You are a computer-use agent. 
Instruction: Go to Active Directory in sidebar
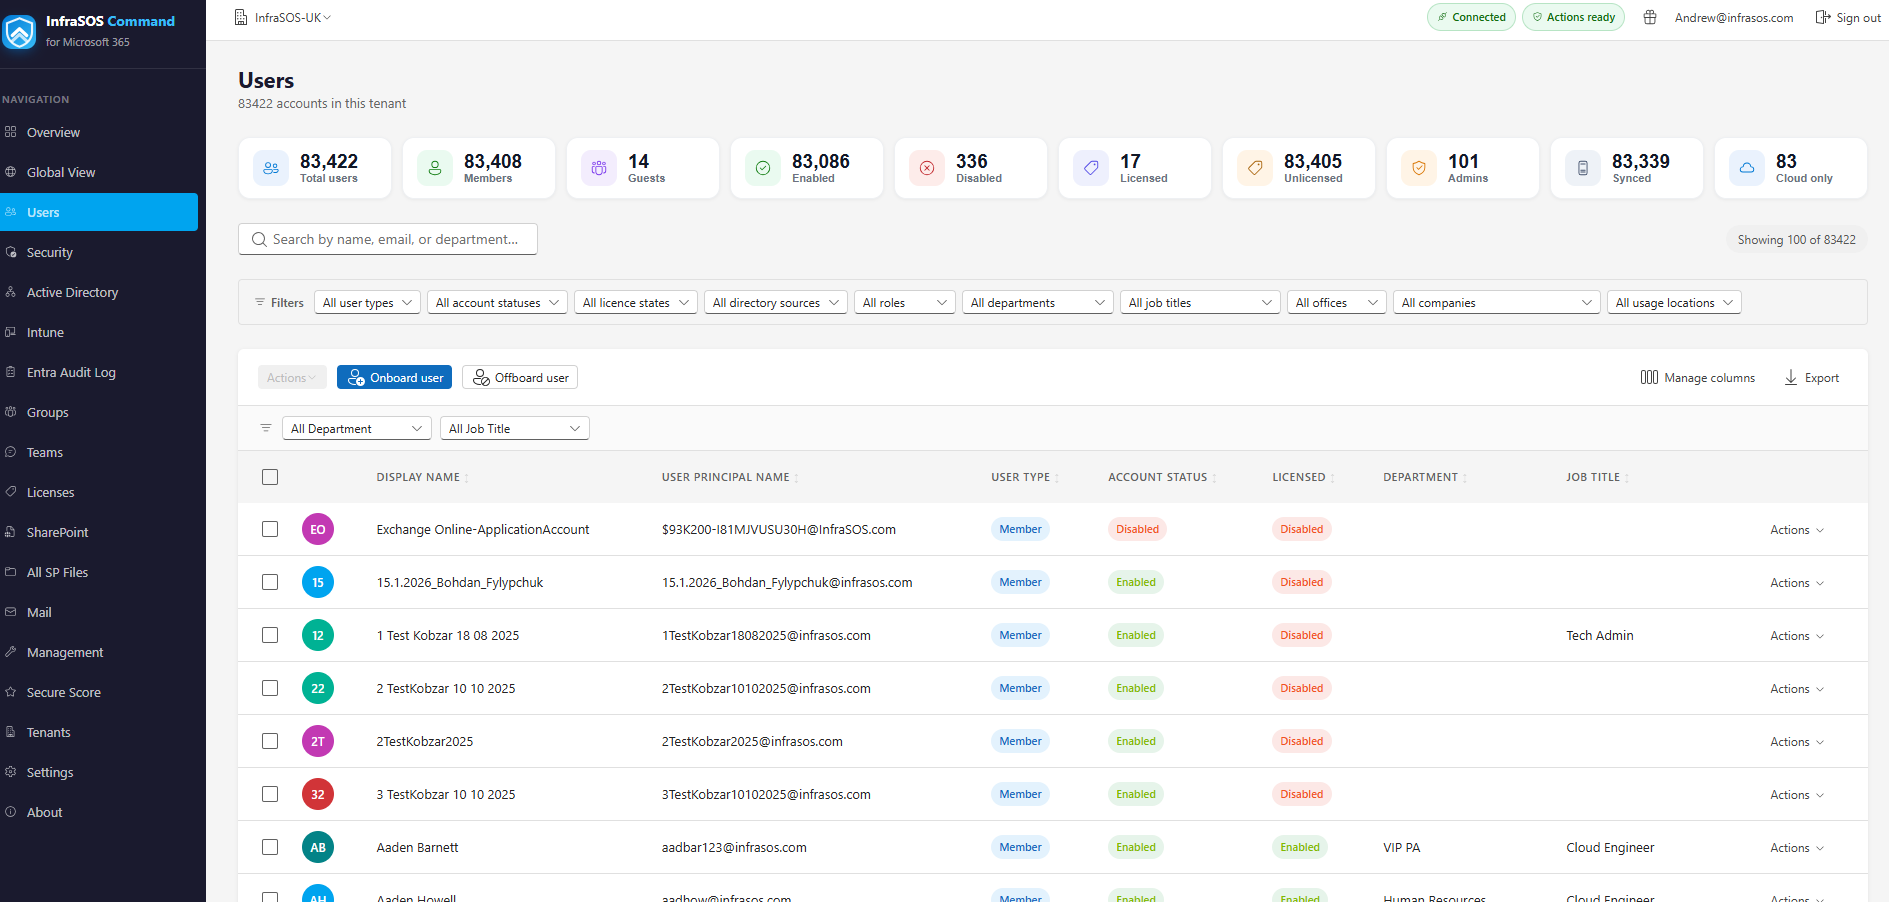[x=99, y=292]
